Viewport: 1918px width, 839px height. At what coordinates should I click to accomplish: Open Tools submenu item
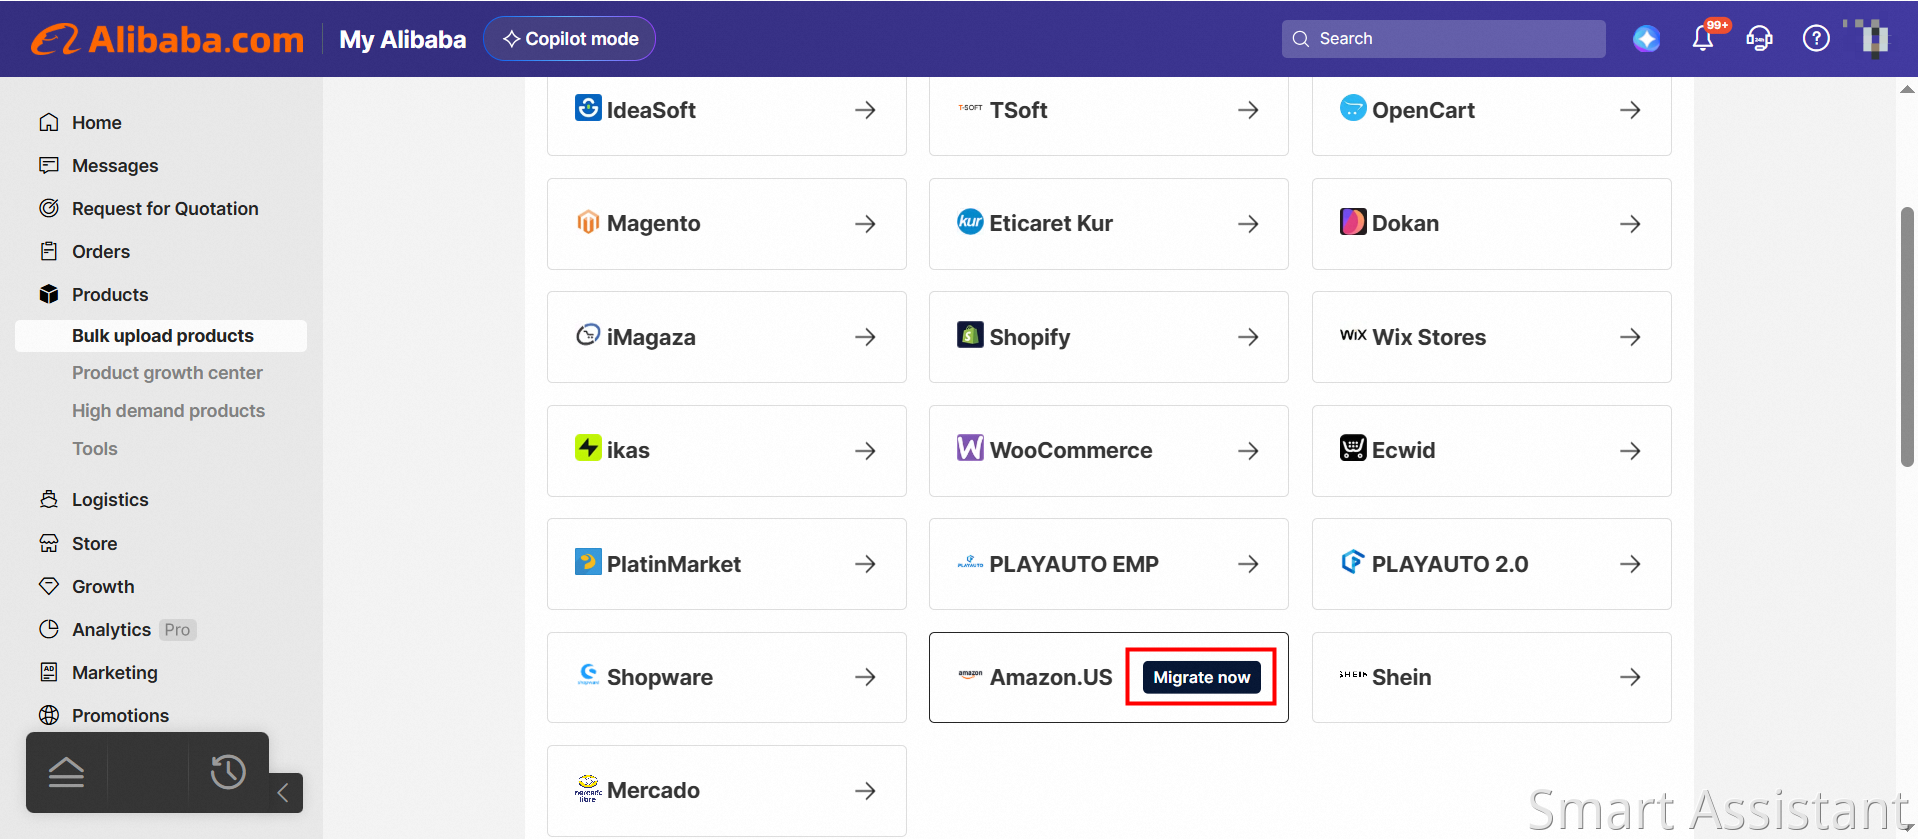coord(95,449)
